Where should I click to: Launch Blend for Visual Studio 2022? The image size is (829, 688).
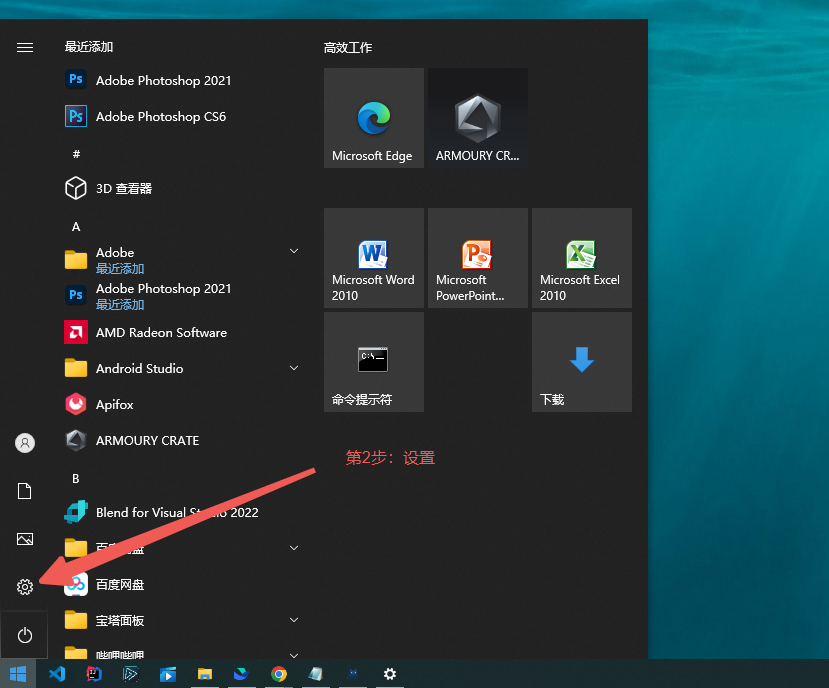coord(181,512)
